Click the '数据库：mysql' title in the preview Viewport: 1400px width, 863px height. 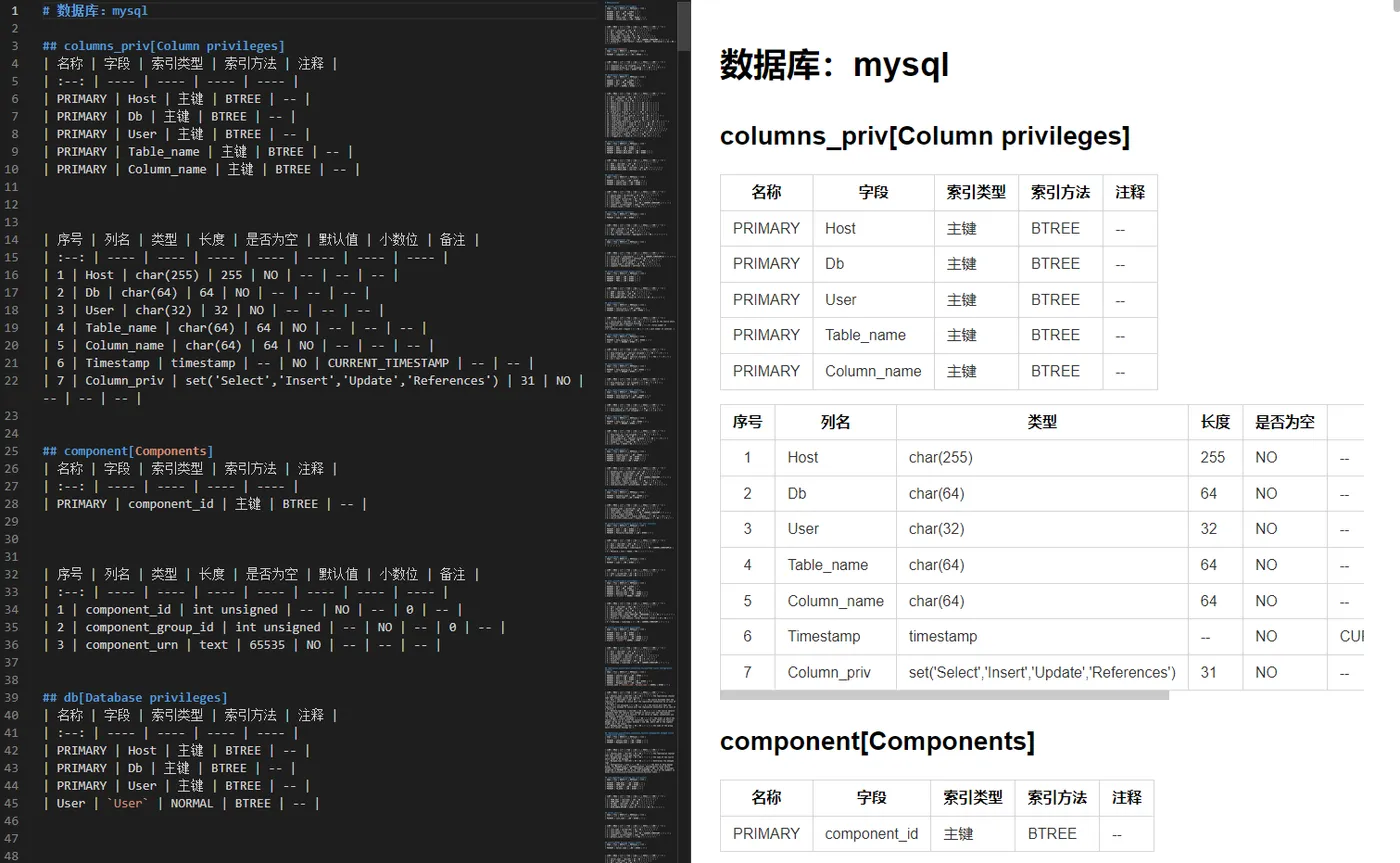click(x=834, y=66)
